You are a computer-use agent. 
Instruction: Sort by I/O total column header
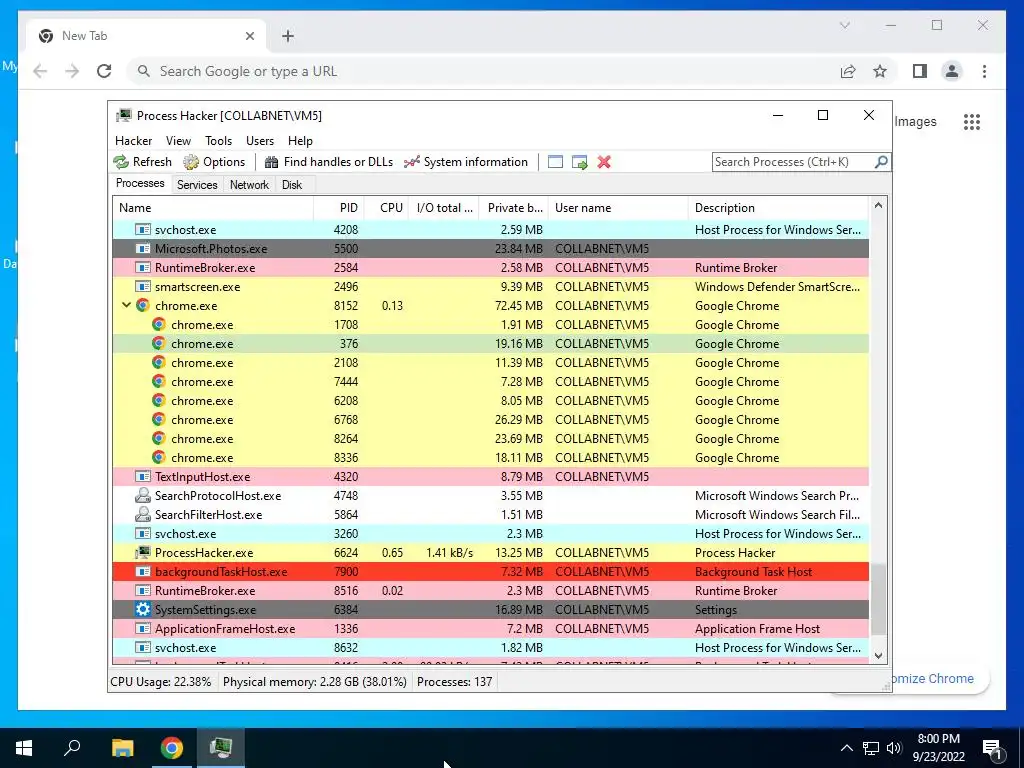coord(444,208)
